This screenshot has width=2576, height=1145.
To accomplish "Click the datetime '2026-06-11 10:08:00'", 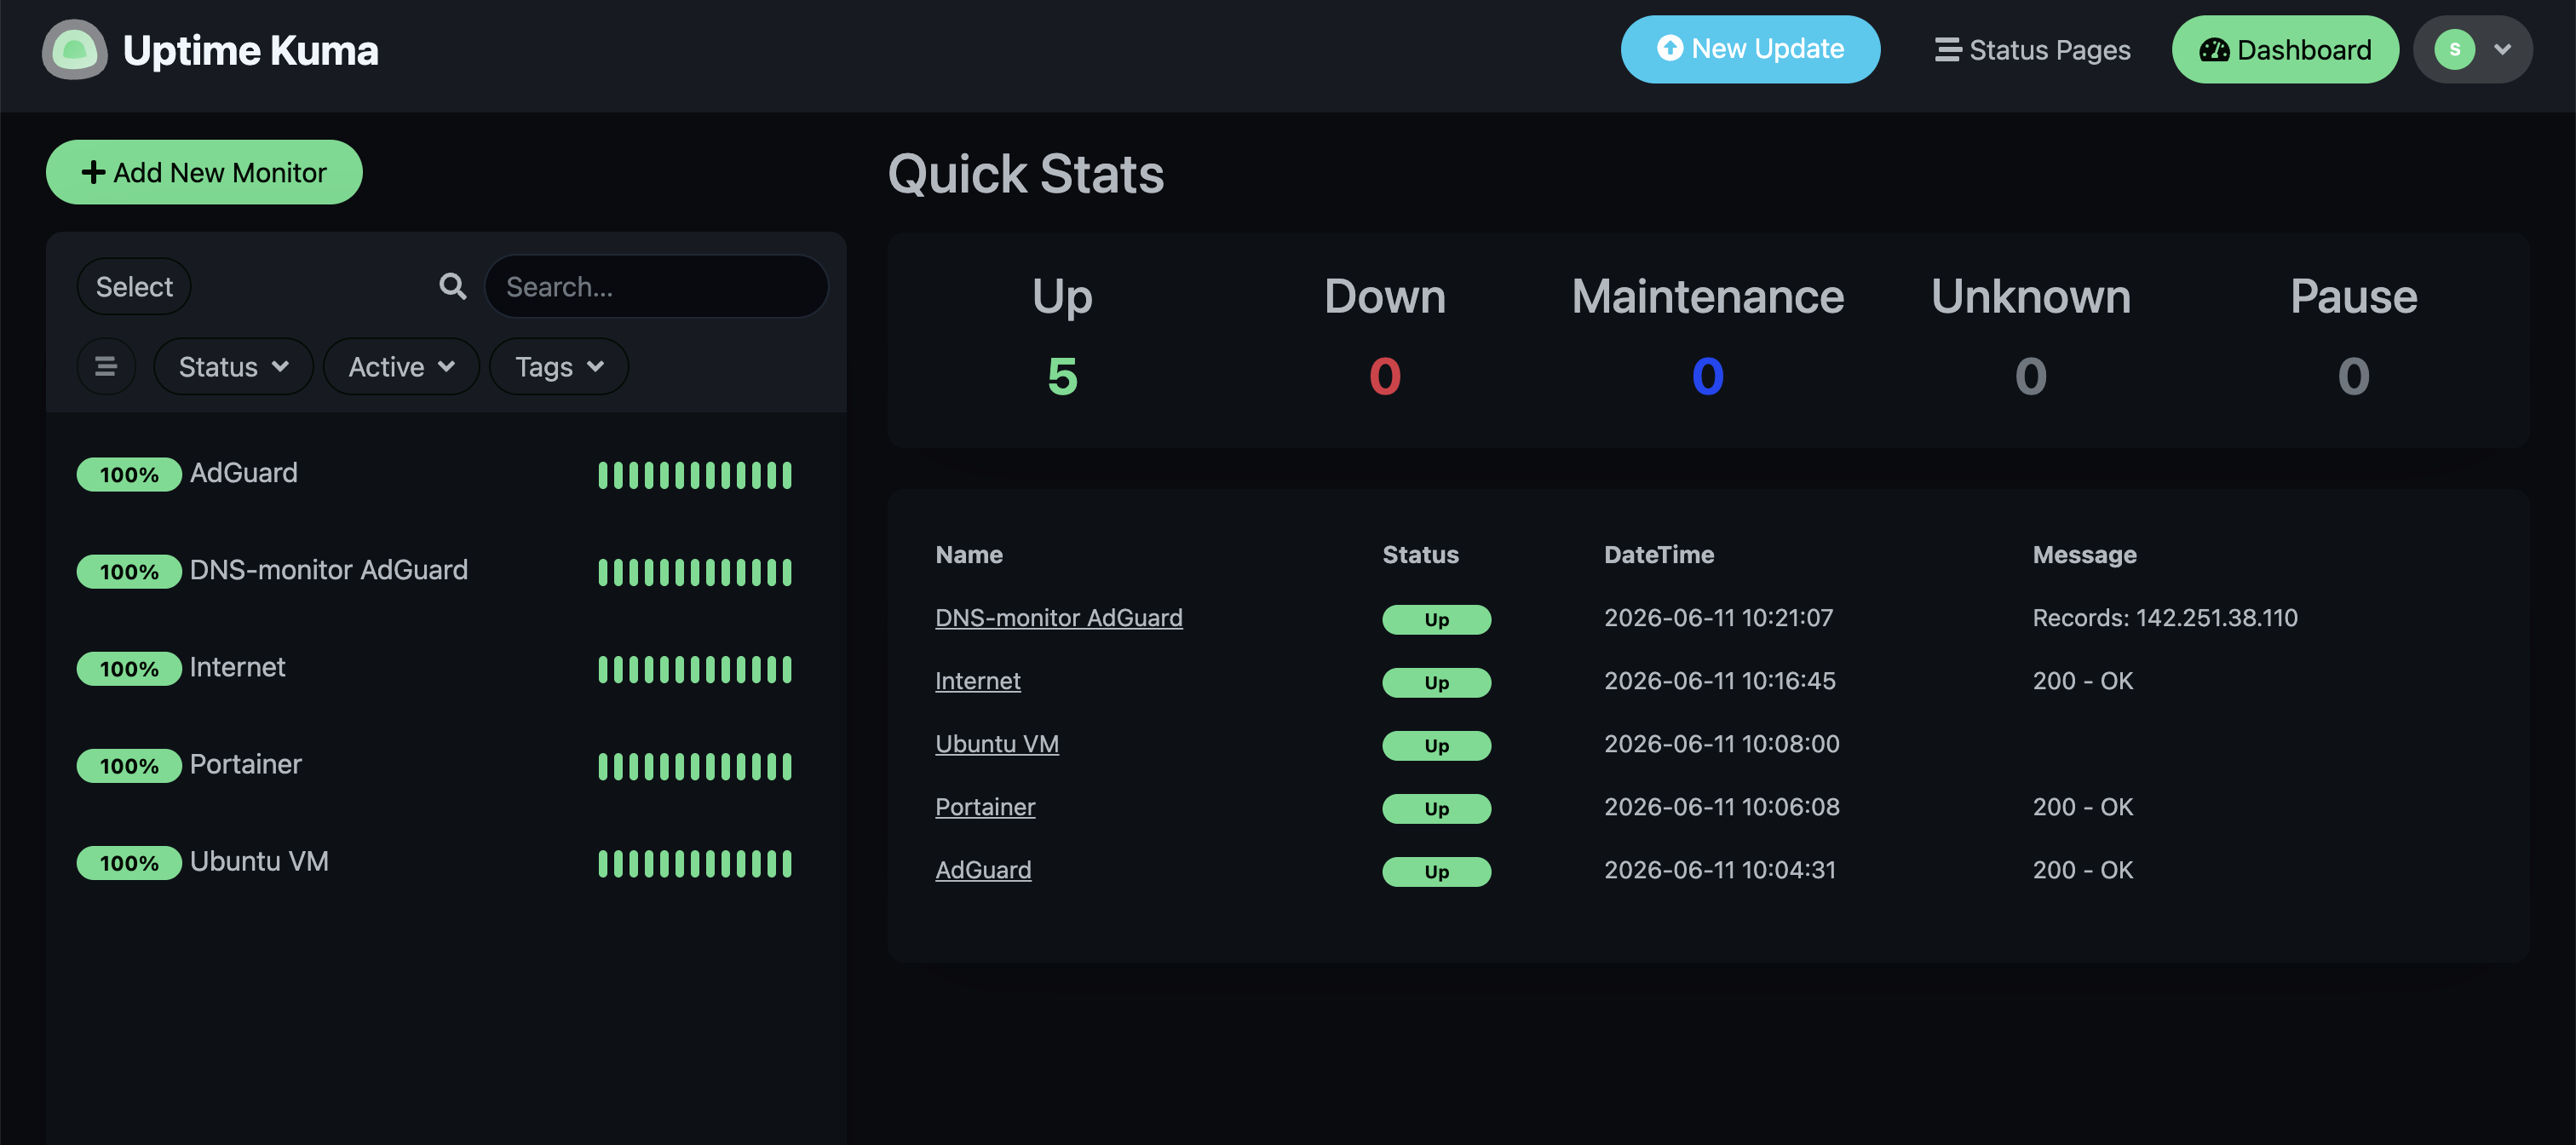I will click(1721, 743).
